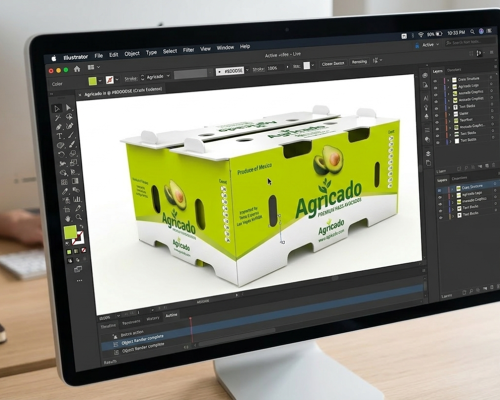The image size is (500, 400).
Task: Click the red timeline playhead marker
Action: pyautogui.click(x=191, y=319)
